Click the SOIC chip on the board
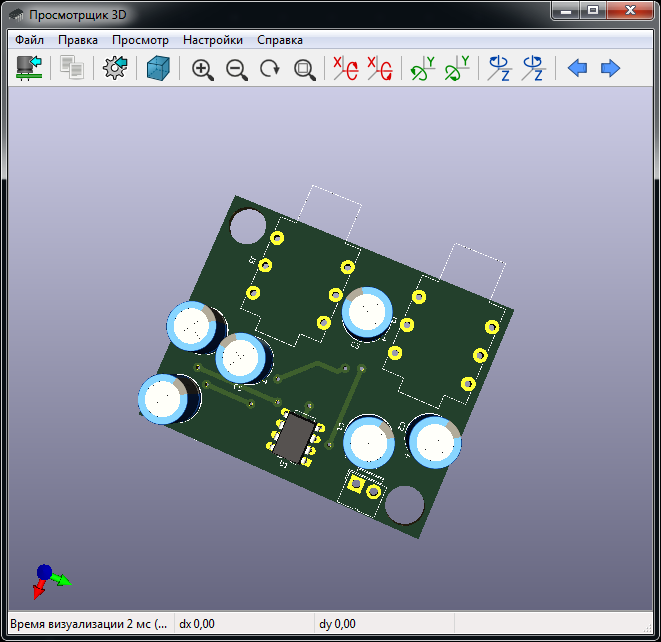Image resolution: width=661 pixels, height=642 pixels. 294,437
